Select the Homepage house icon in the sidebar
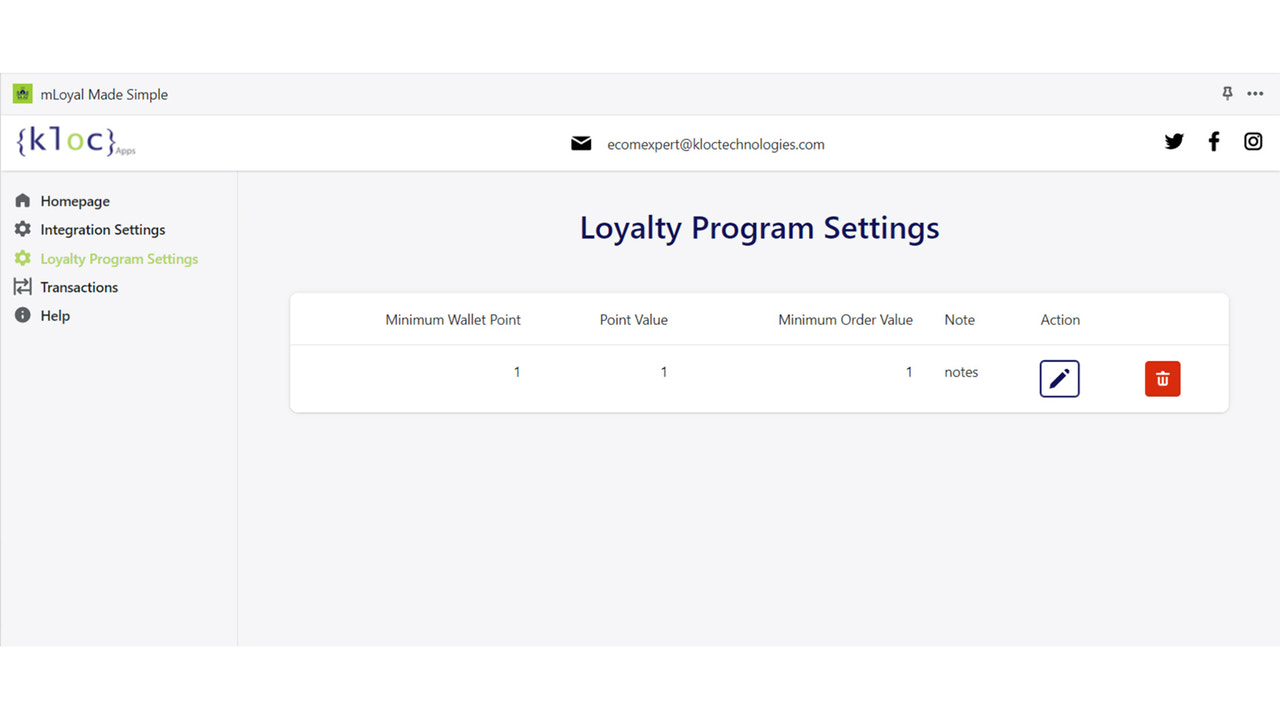 click(x=22, y=200)
